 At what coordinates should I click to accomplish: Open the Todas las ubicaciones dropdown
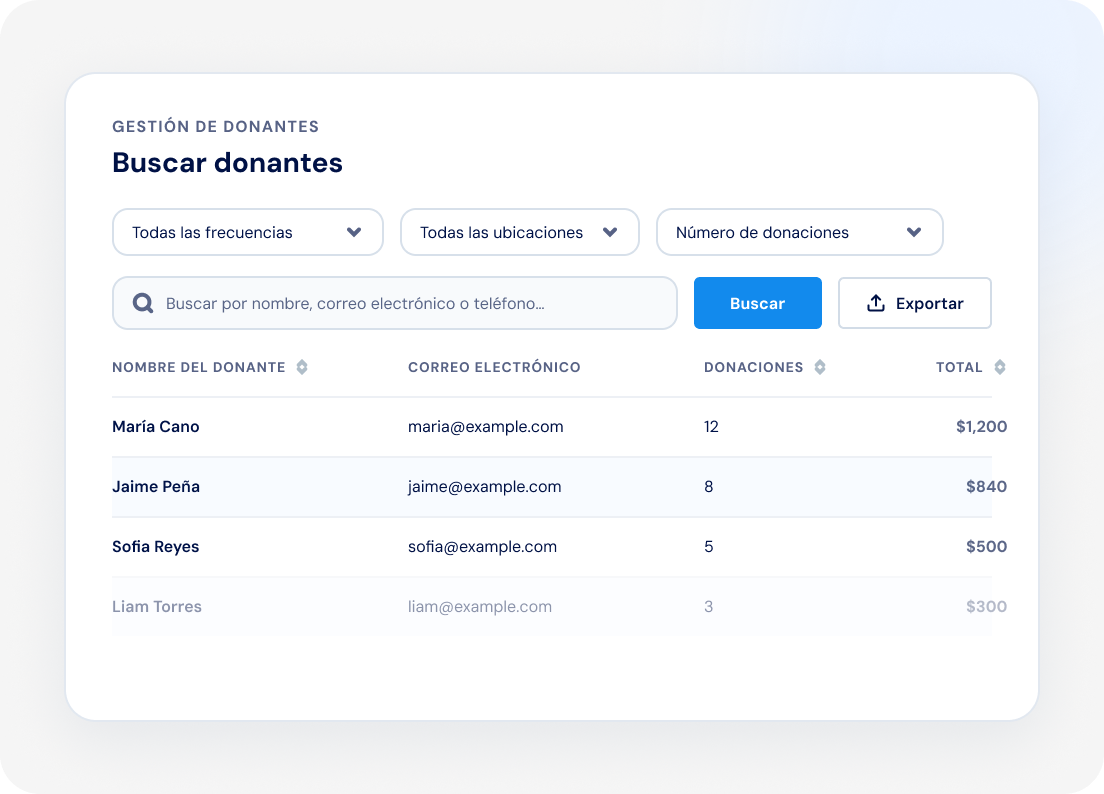click(x=520, y=232)
